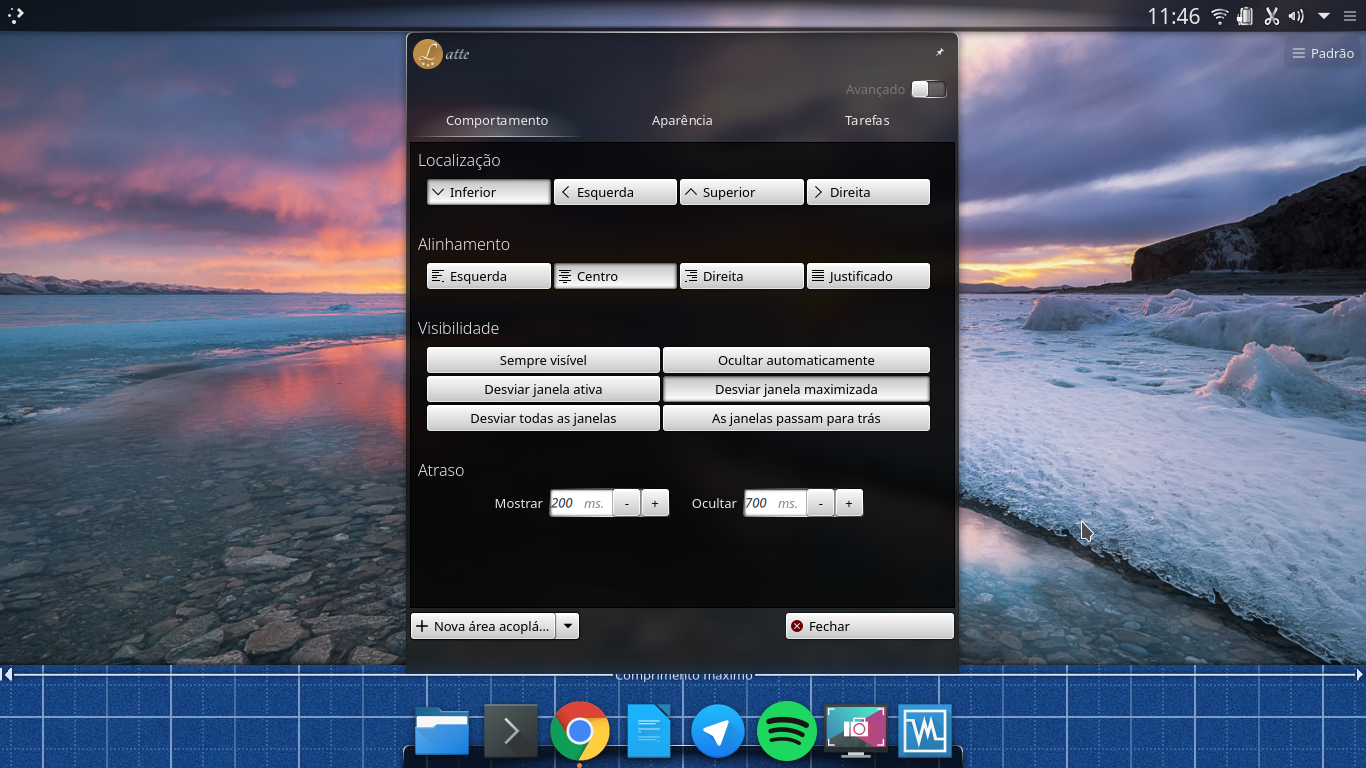Go to the Tarefas tab
This screenshot has width=1366, height=768.
[x=866, y=120]
